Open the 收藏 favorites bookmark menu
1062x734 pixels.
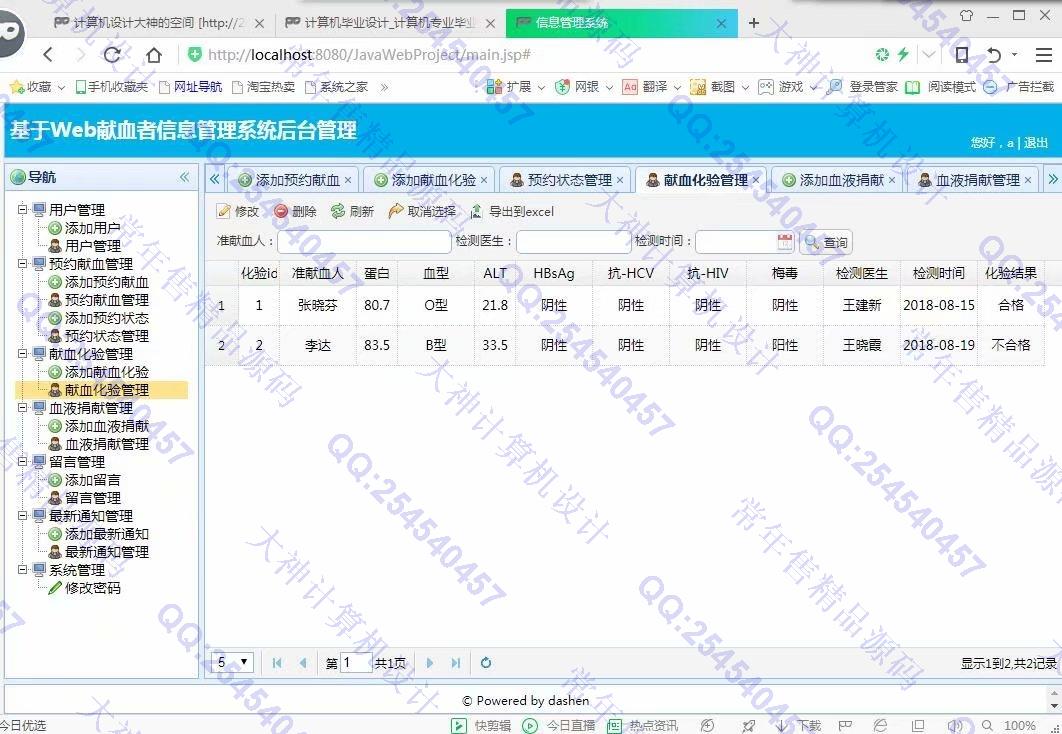coord(37,87)
